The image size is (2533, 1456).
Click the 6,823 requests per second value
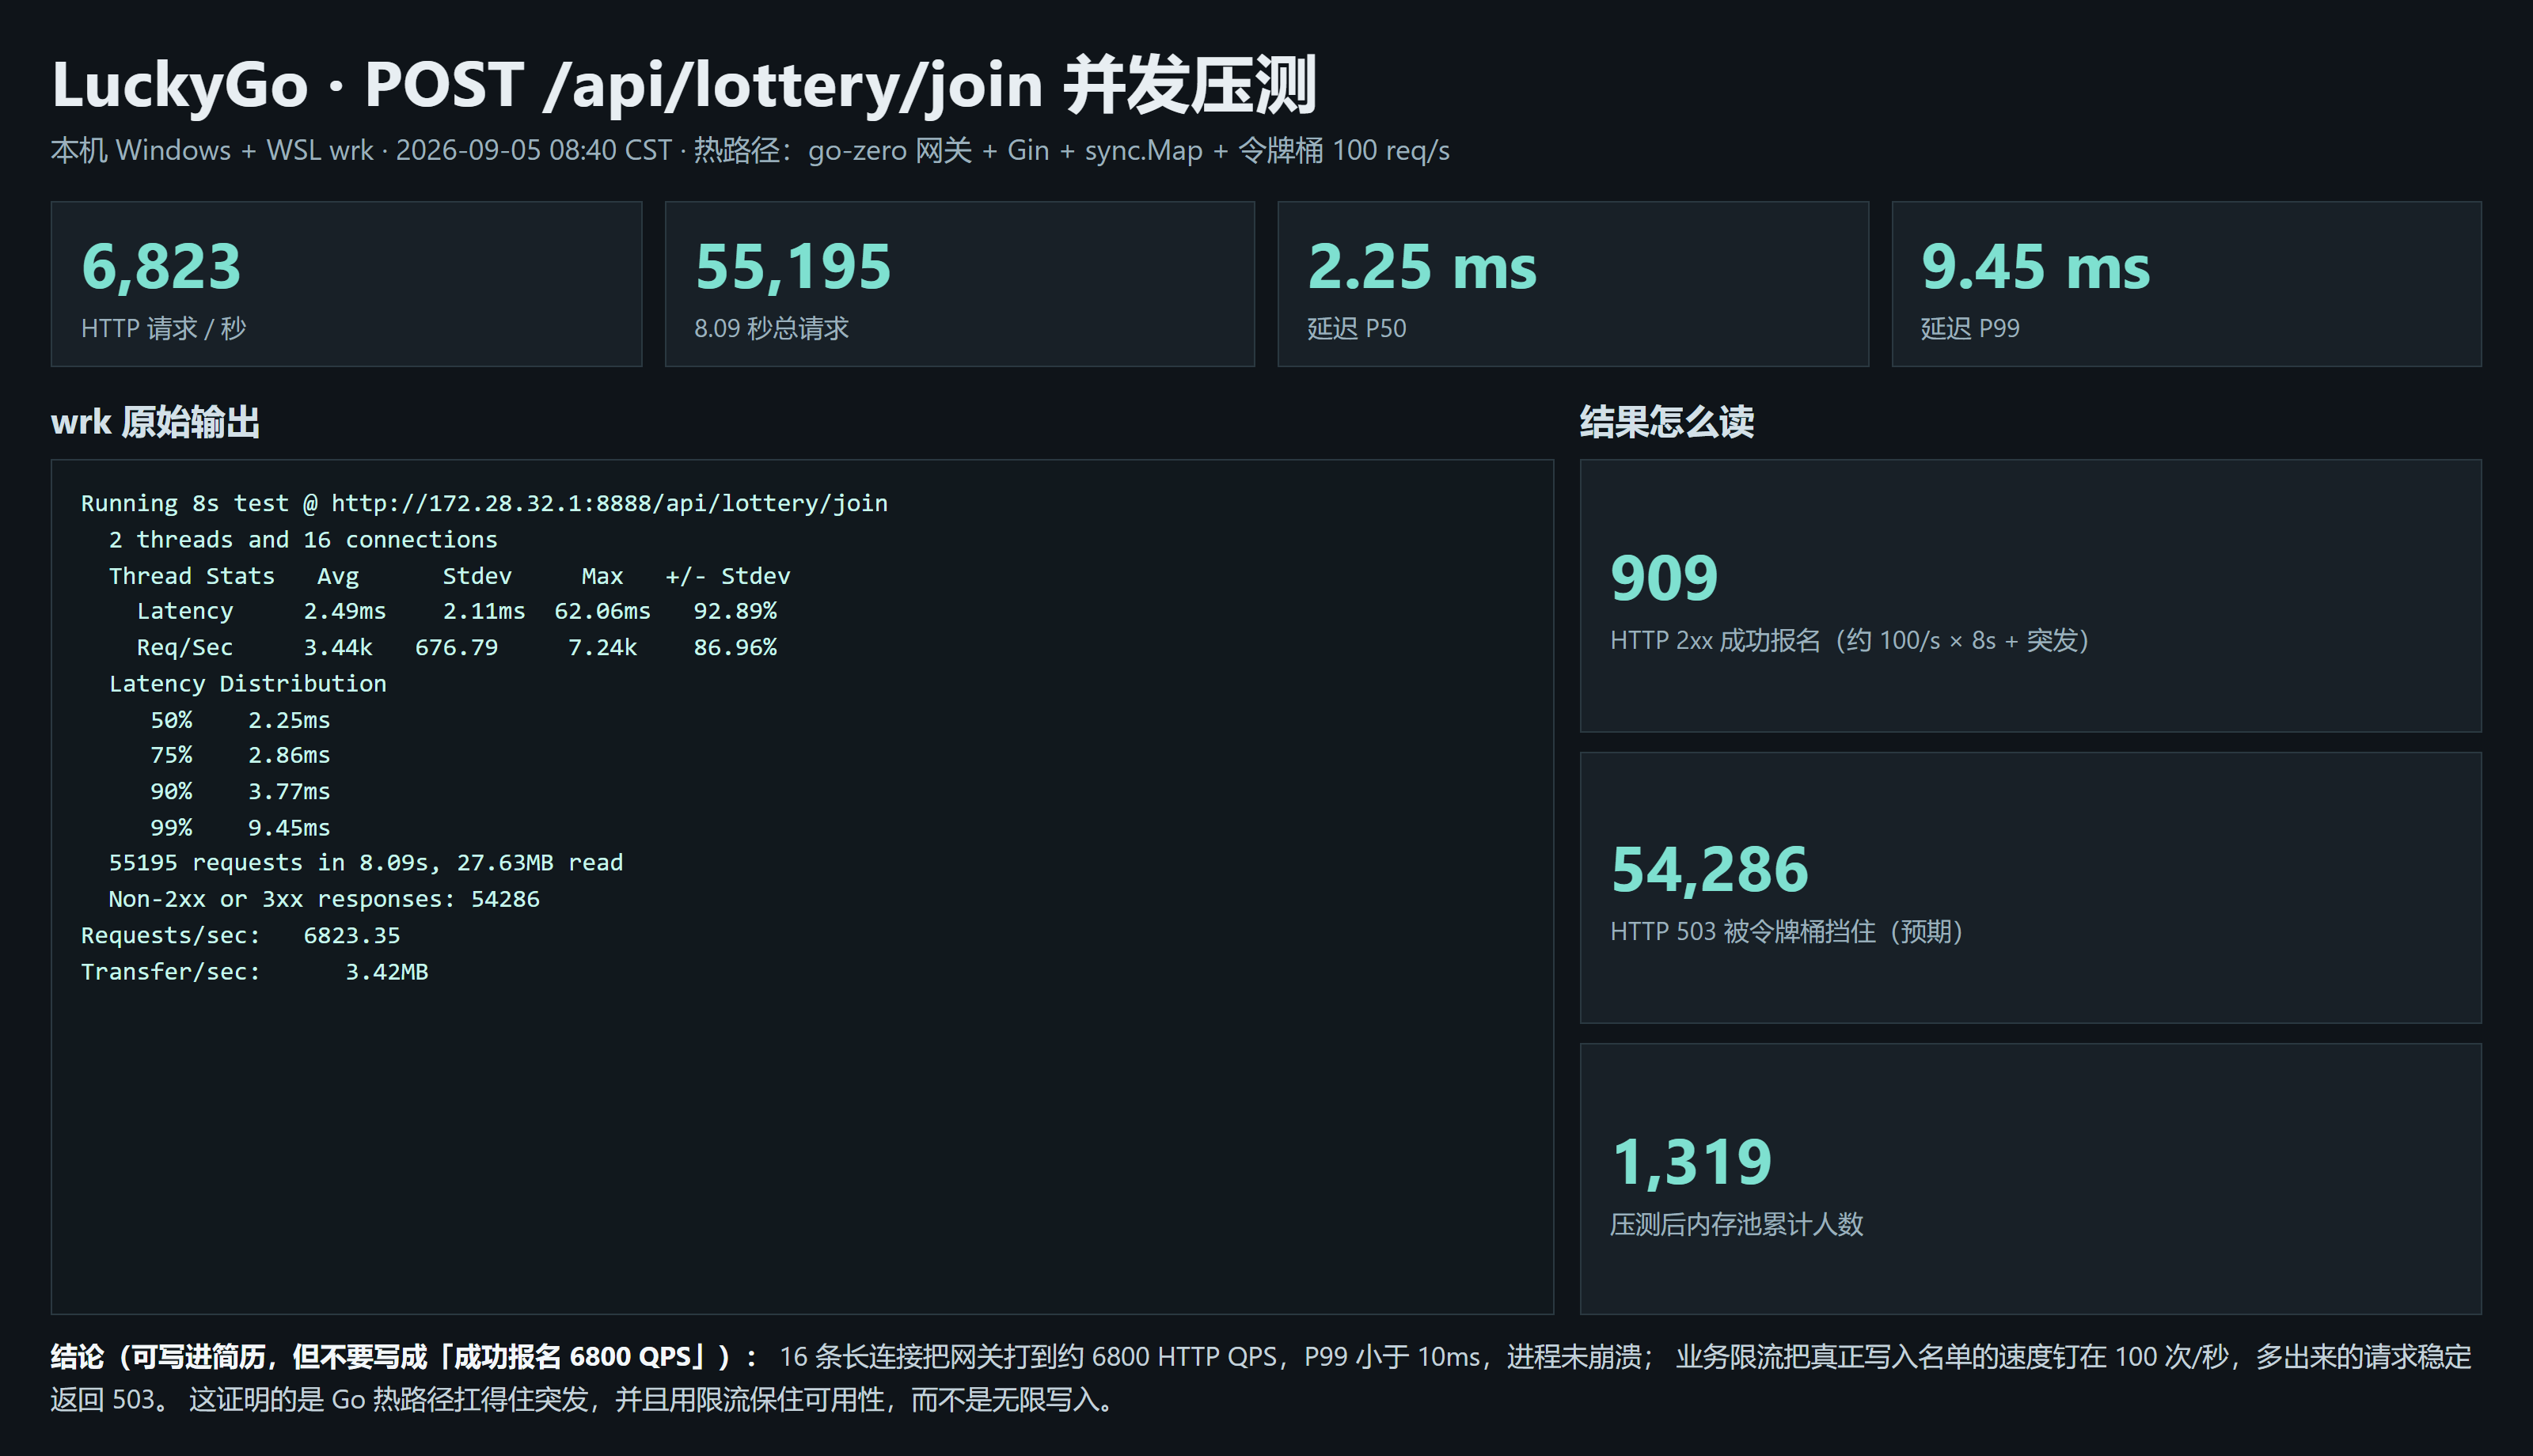(161, 267)
